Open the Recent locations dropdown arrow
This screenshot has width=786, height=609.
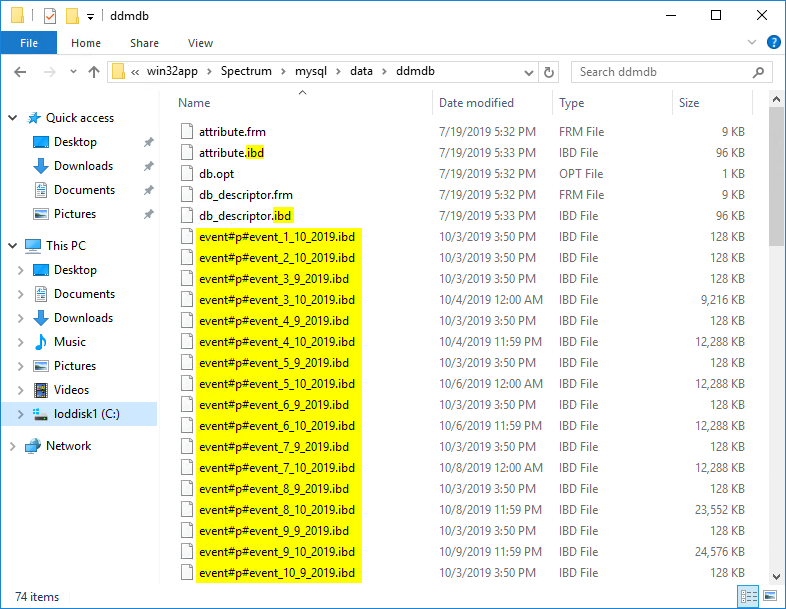pyautogui.click(x=70, y=72)
